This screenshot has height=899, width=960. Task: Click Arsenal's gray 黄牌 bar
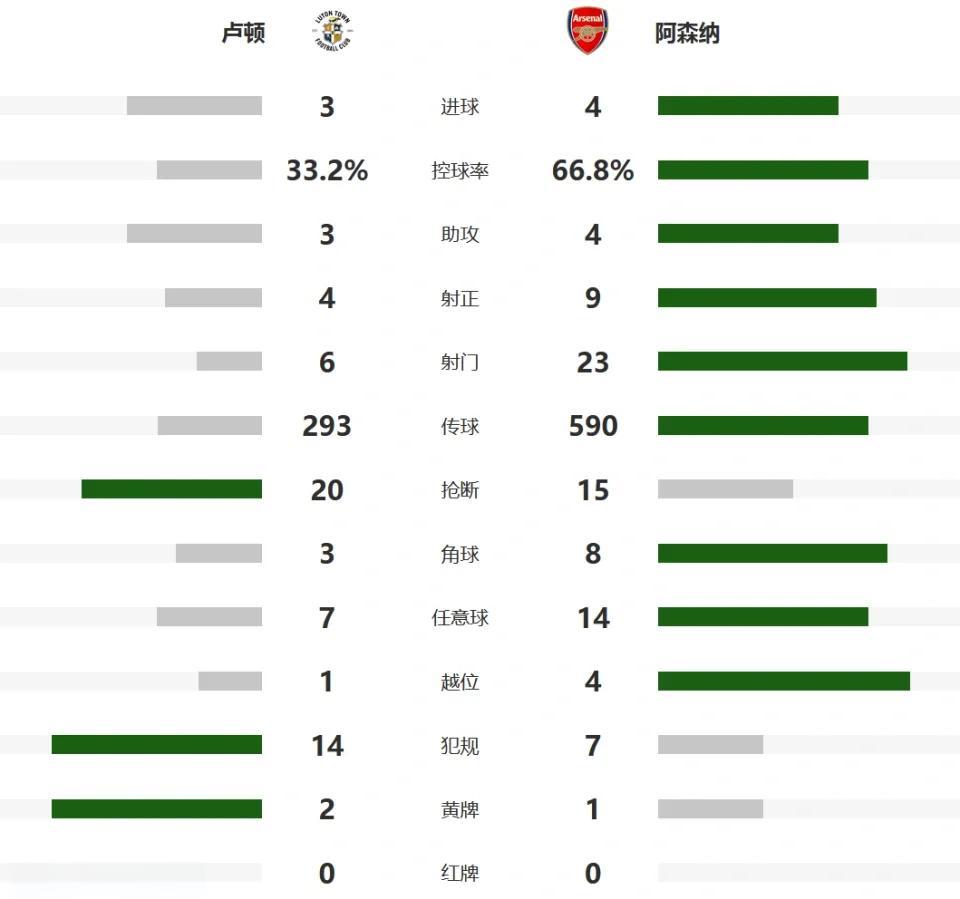tap(710, 809)
